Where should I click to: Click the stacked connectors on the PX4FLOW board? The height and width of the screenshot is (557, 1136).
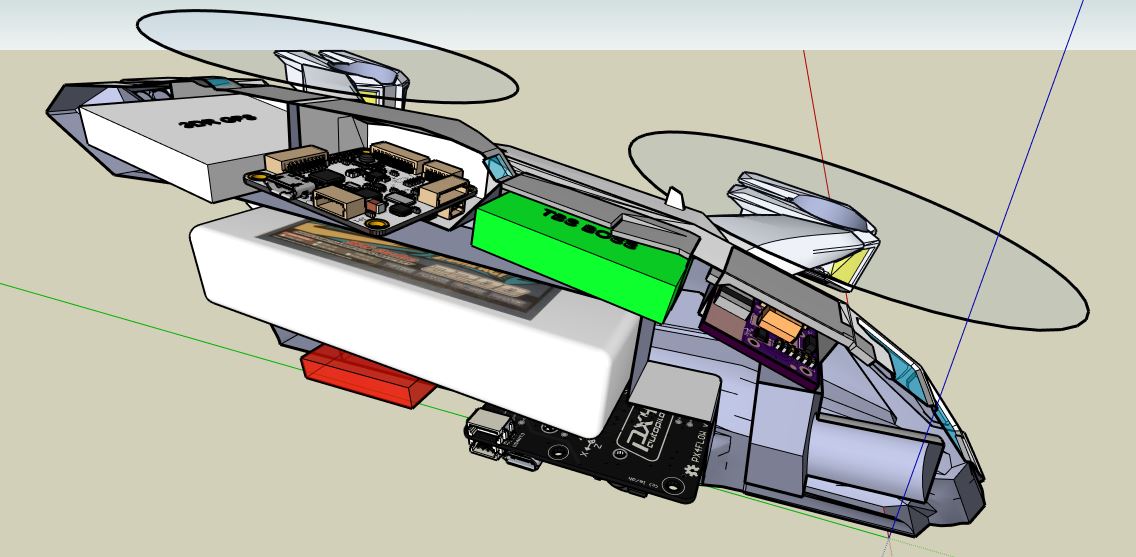(490, 432)
